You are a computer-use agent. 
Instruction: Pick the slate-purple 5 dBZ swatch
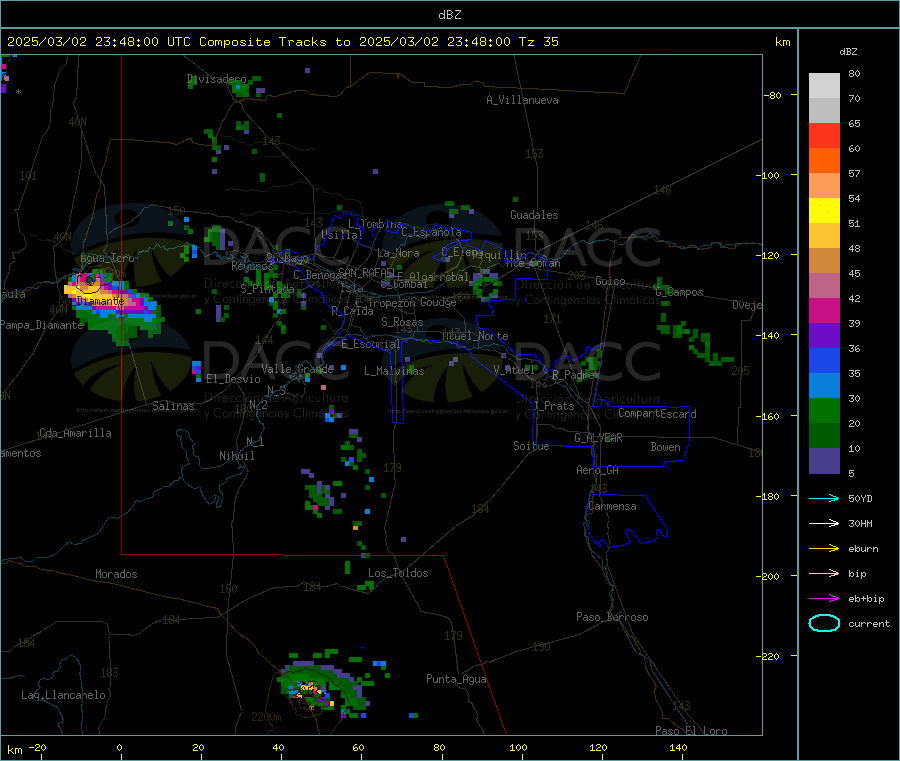click(x=824, y=461)
